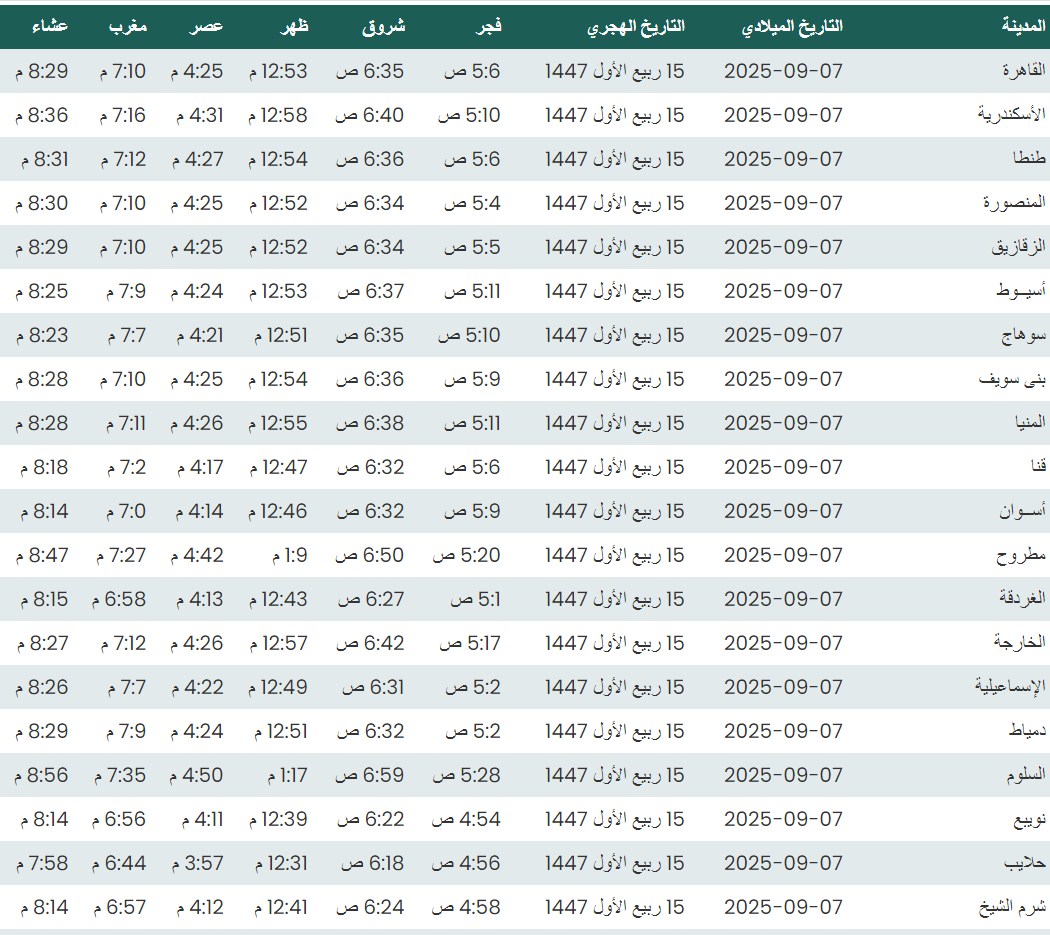Open the أسوان city entry
1050x935 pixels.
[x=1021, y=511]
